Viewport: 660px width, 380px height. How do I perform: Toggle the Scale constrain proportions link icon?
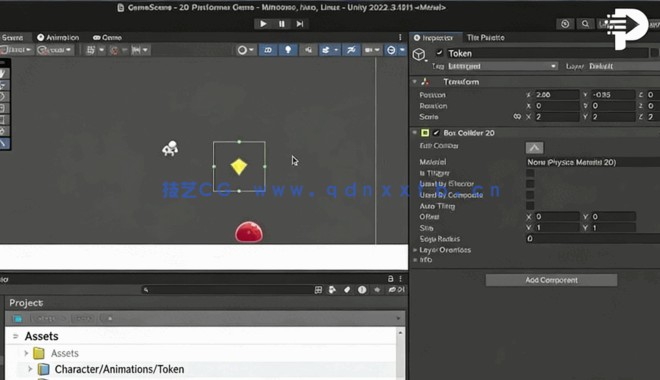coord(517,117)
